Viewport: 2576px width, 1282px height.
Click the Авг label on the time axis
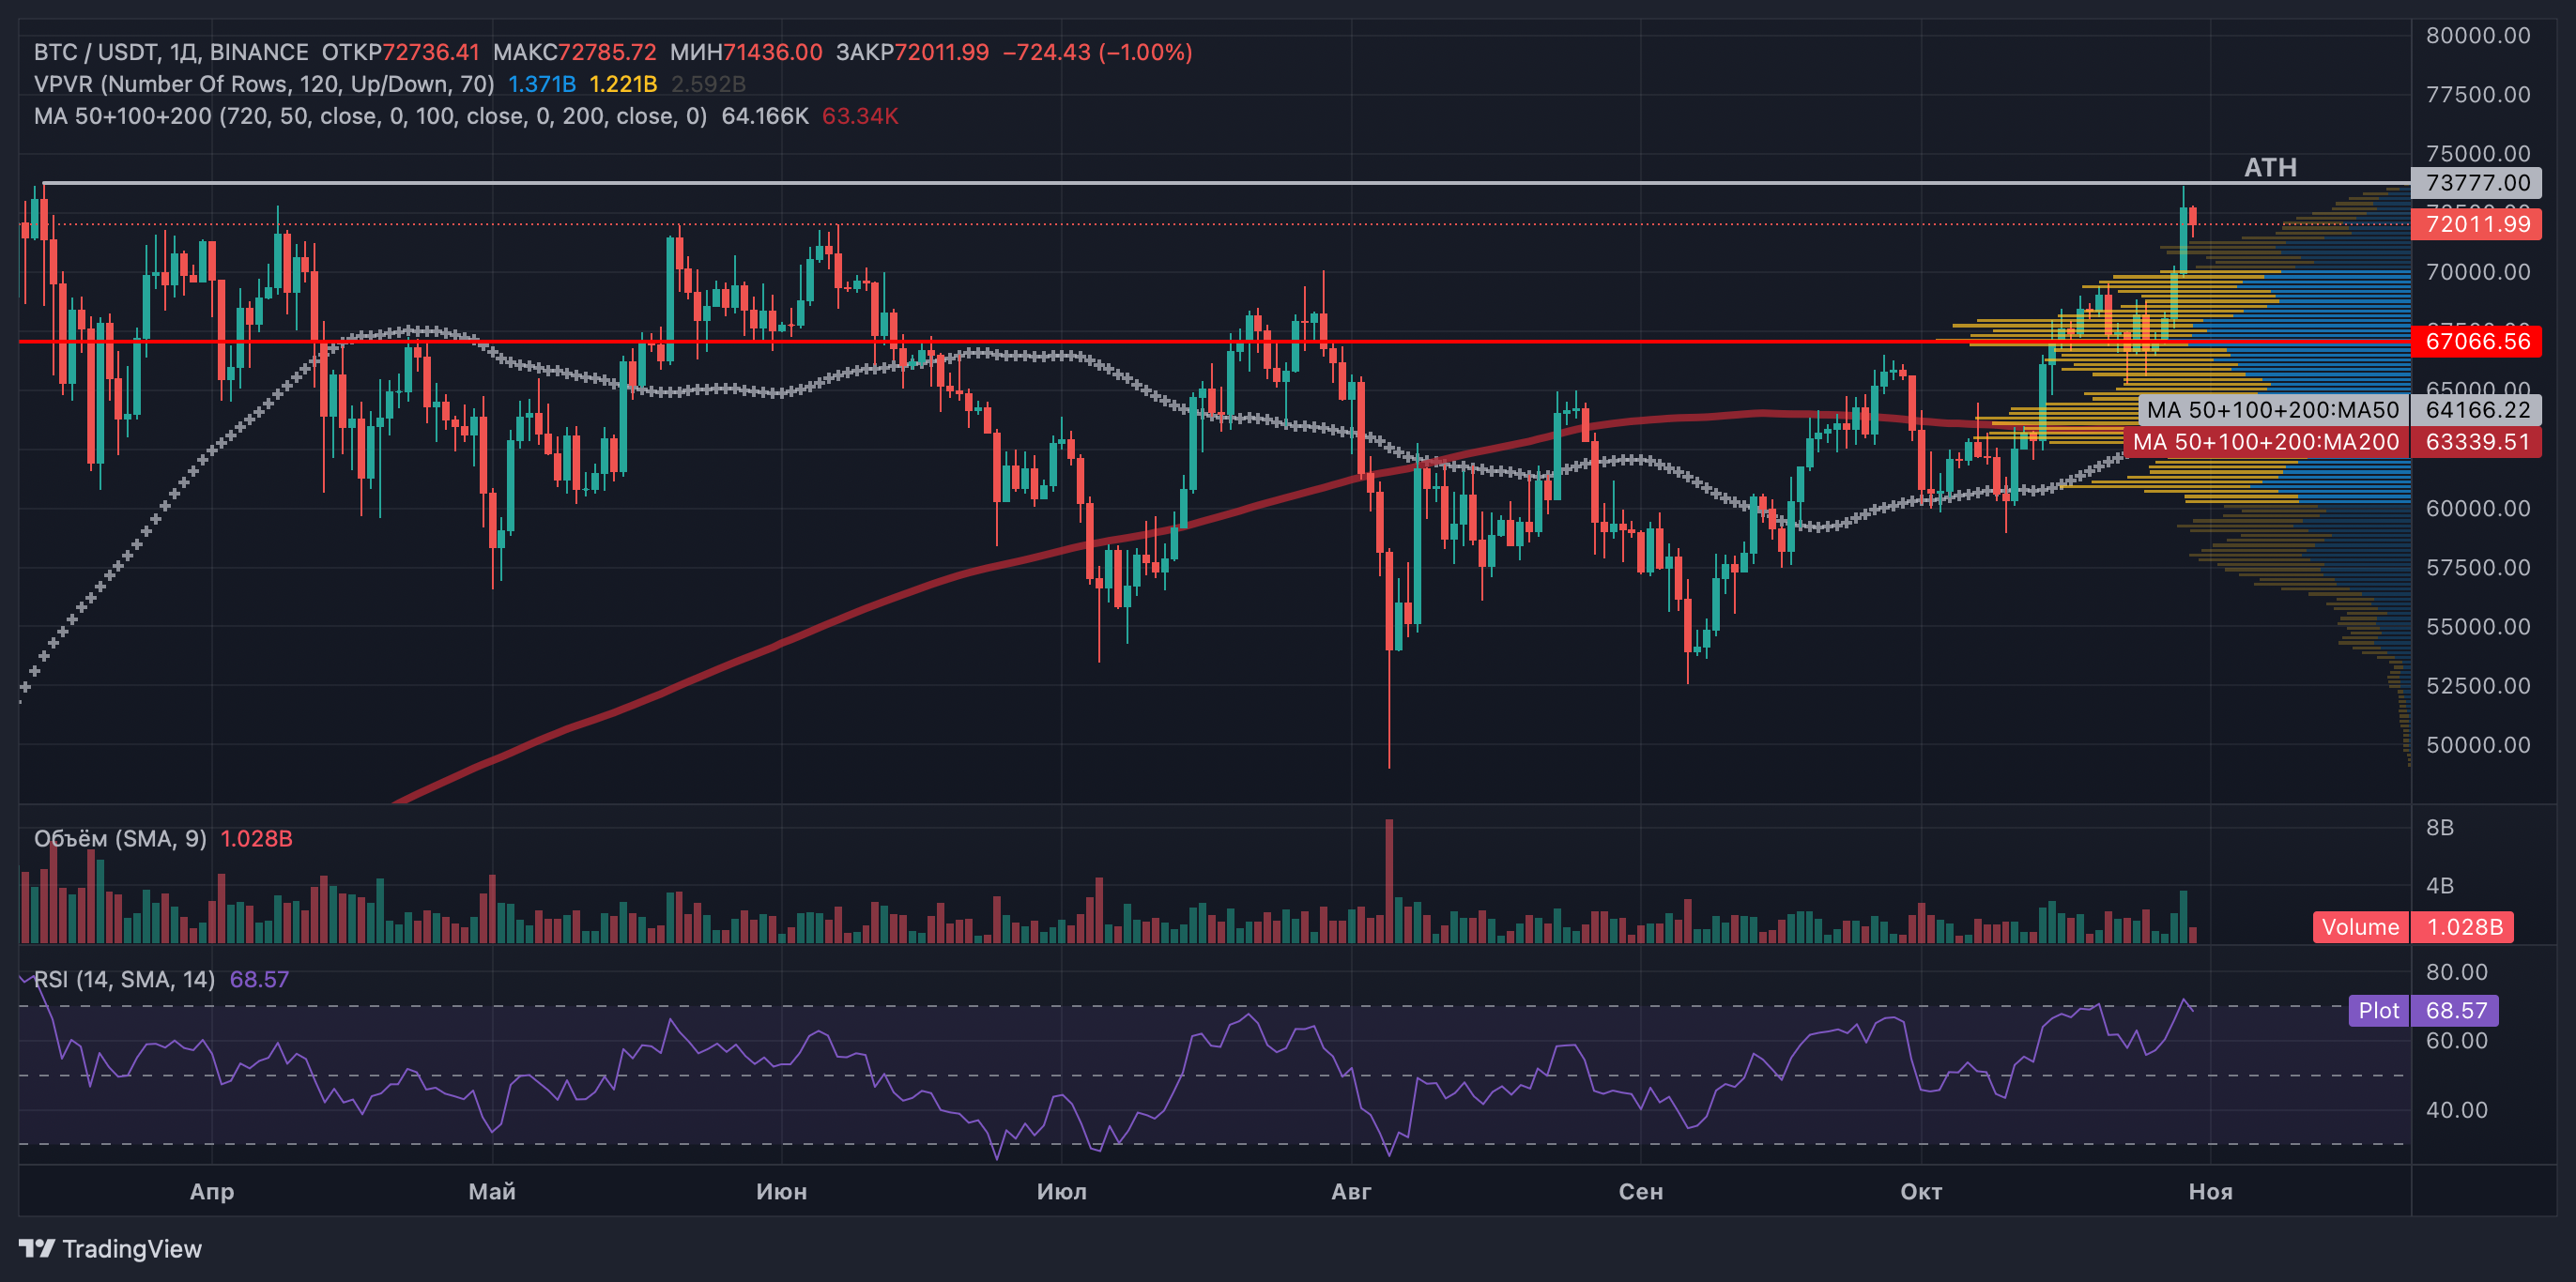pos(1351,1191)
